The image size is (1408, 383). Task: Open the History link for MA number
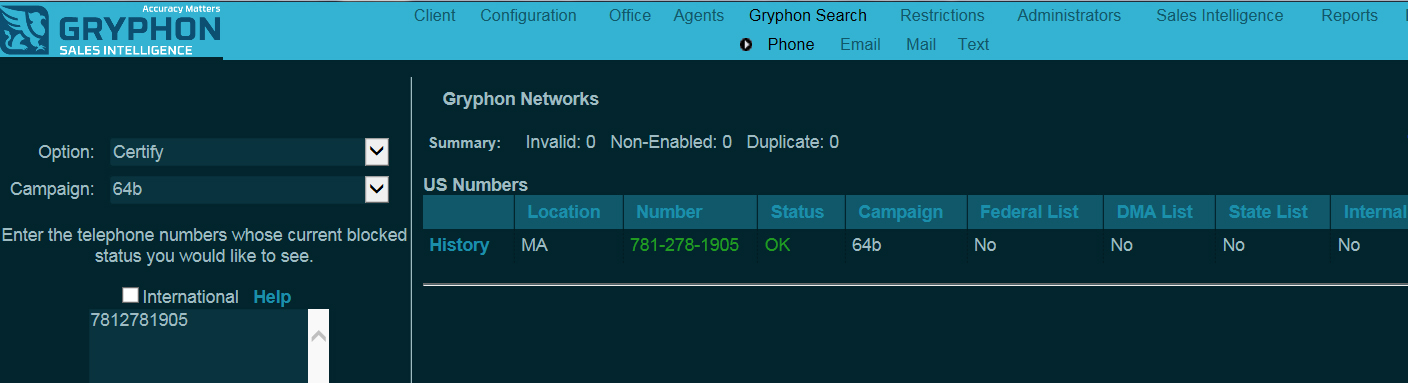tap(459, 245)
